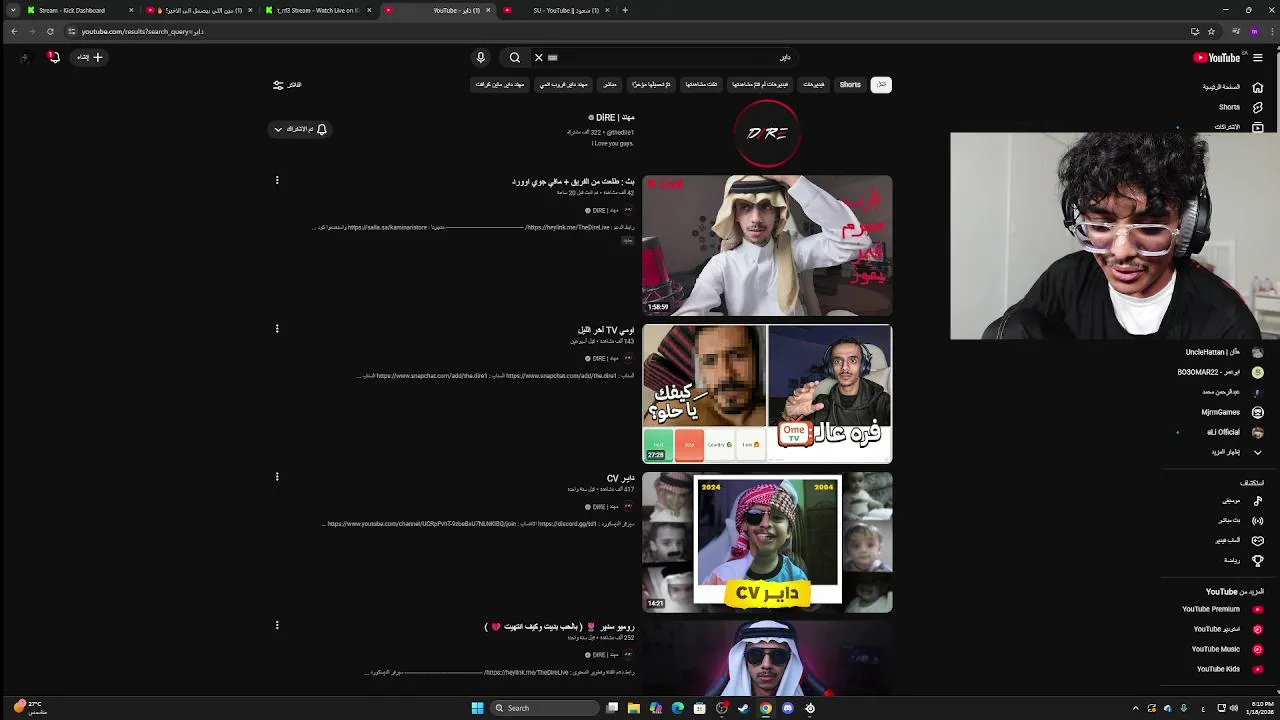Click the search magnifier button
The width and height of the screenshot is (1280, 720).
click(x=514, y=57)
